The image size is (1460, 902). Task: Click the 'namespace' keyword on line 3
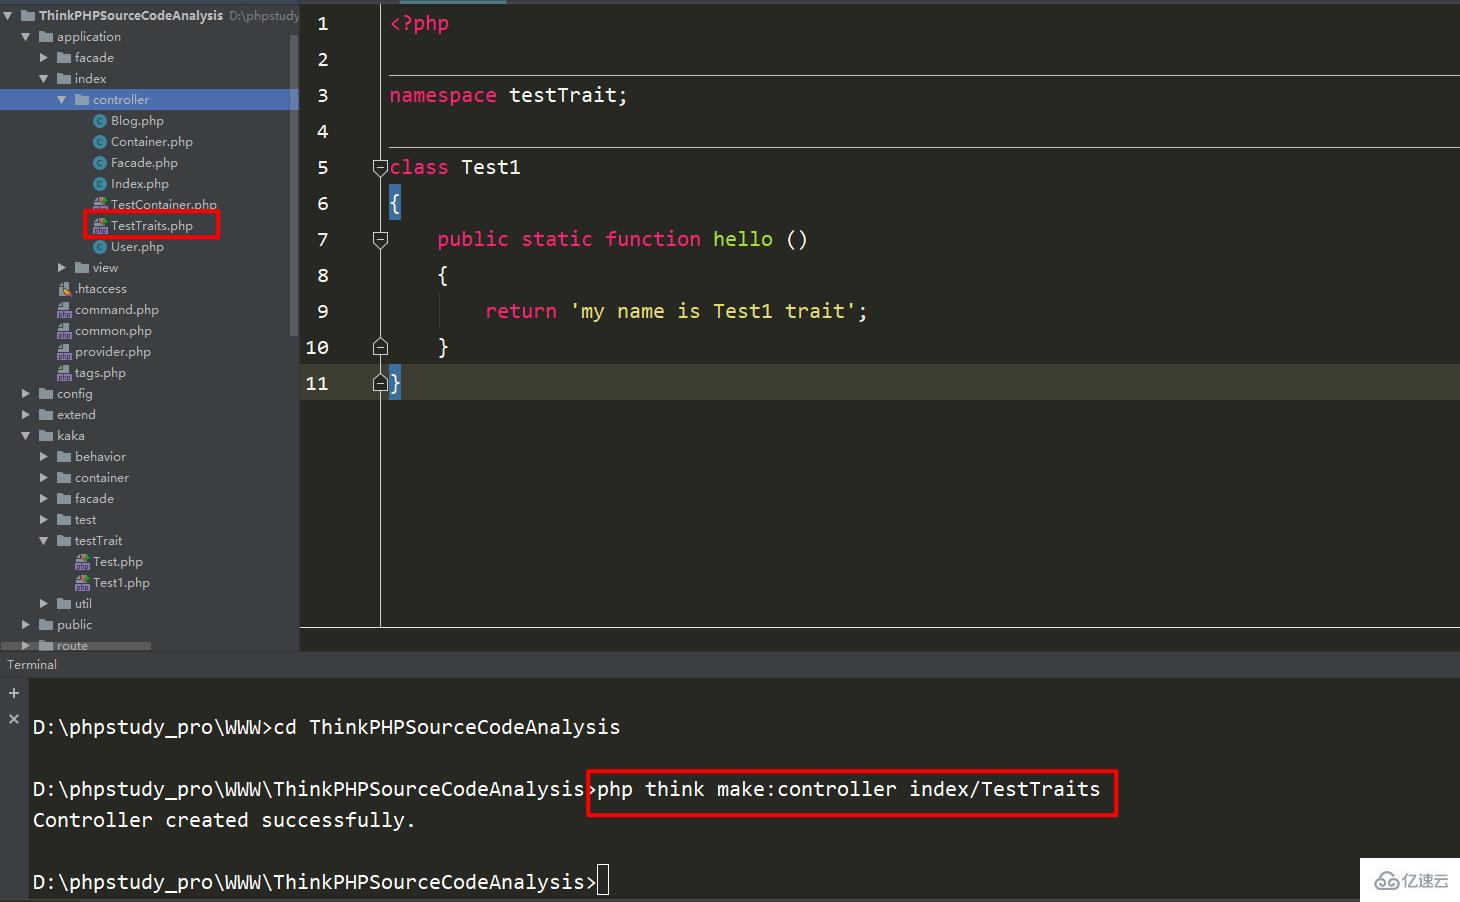(x=443, y=95)
